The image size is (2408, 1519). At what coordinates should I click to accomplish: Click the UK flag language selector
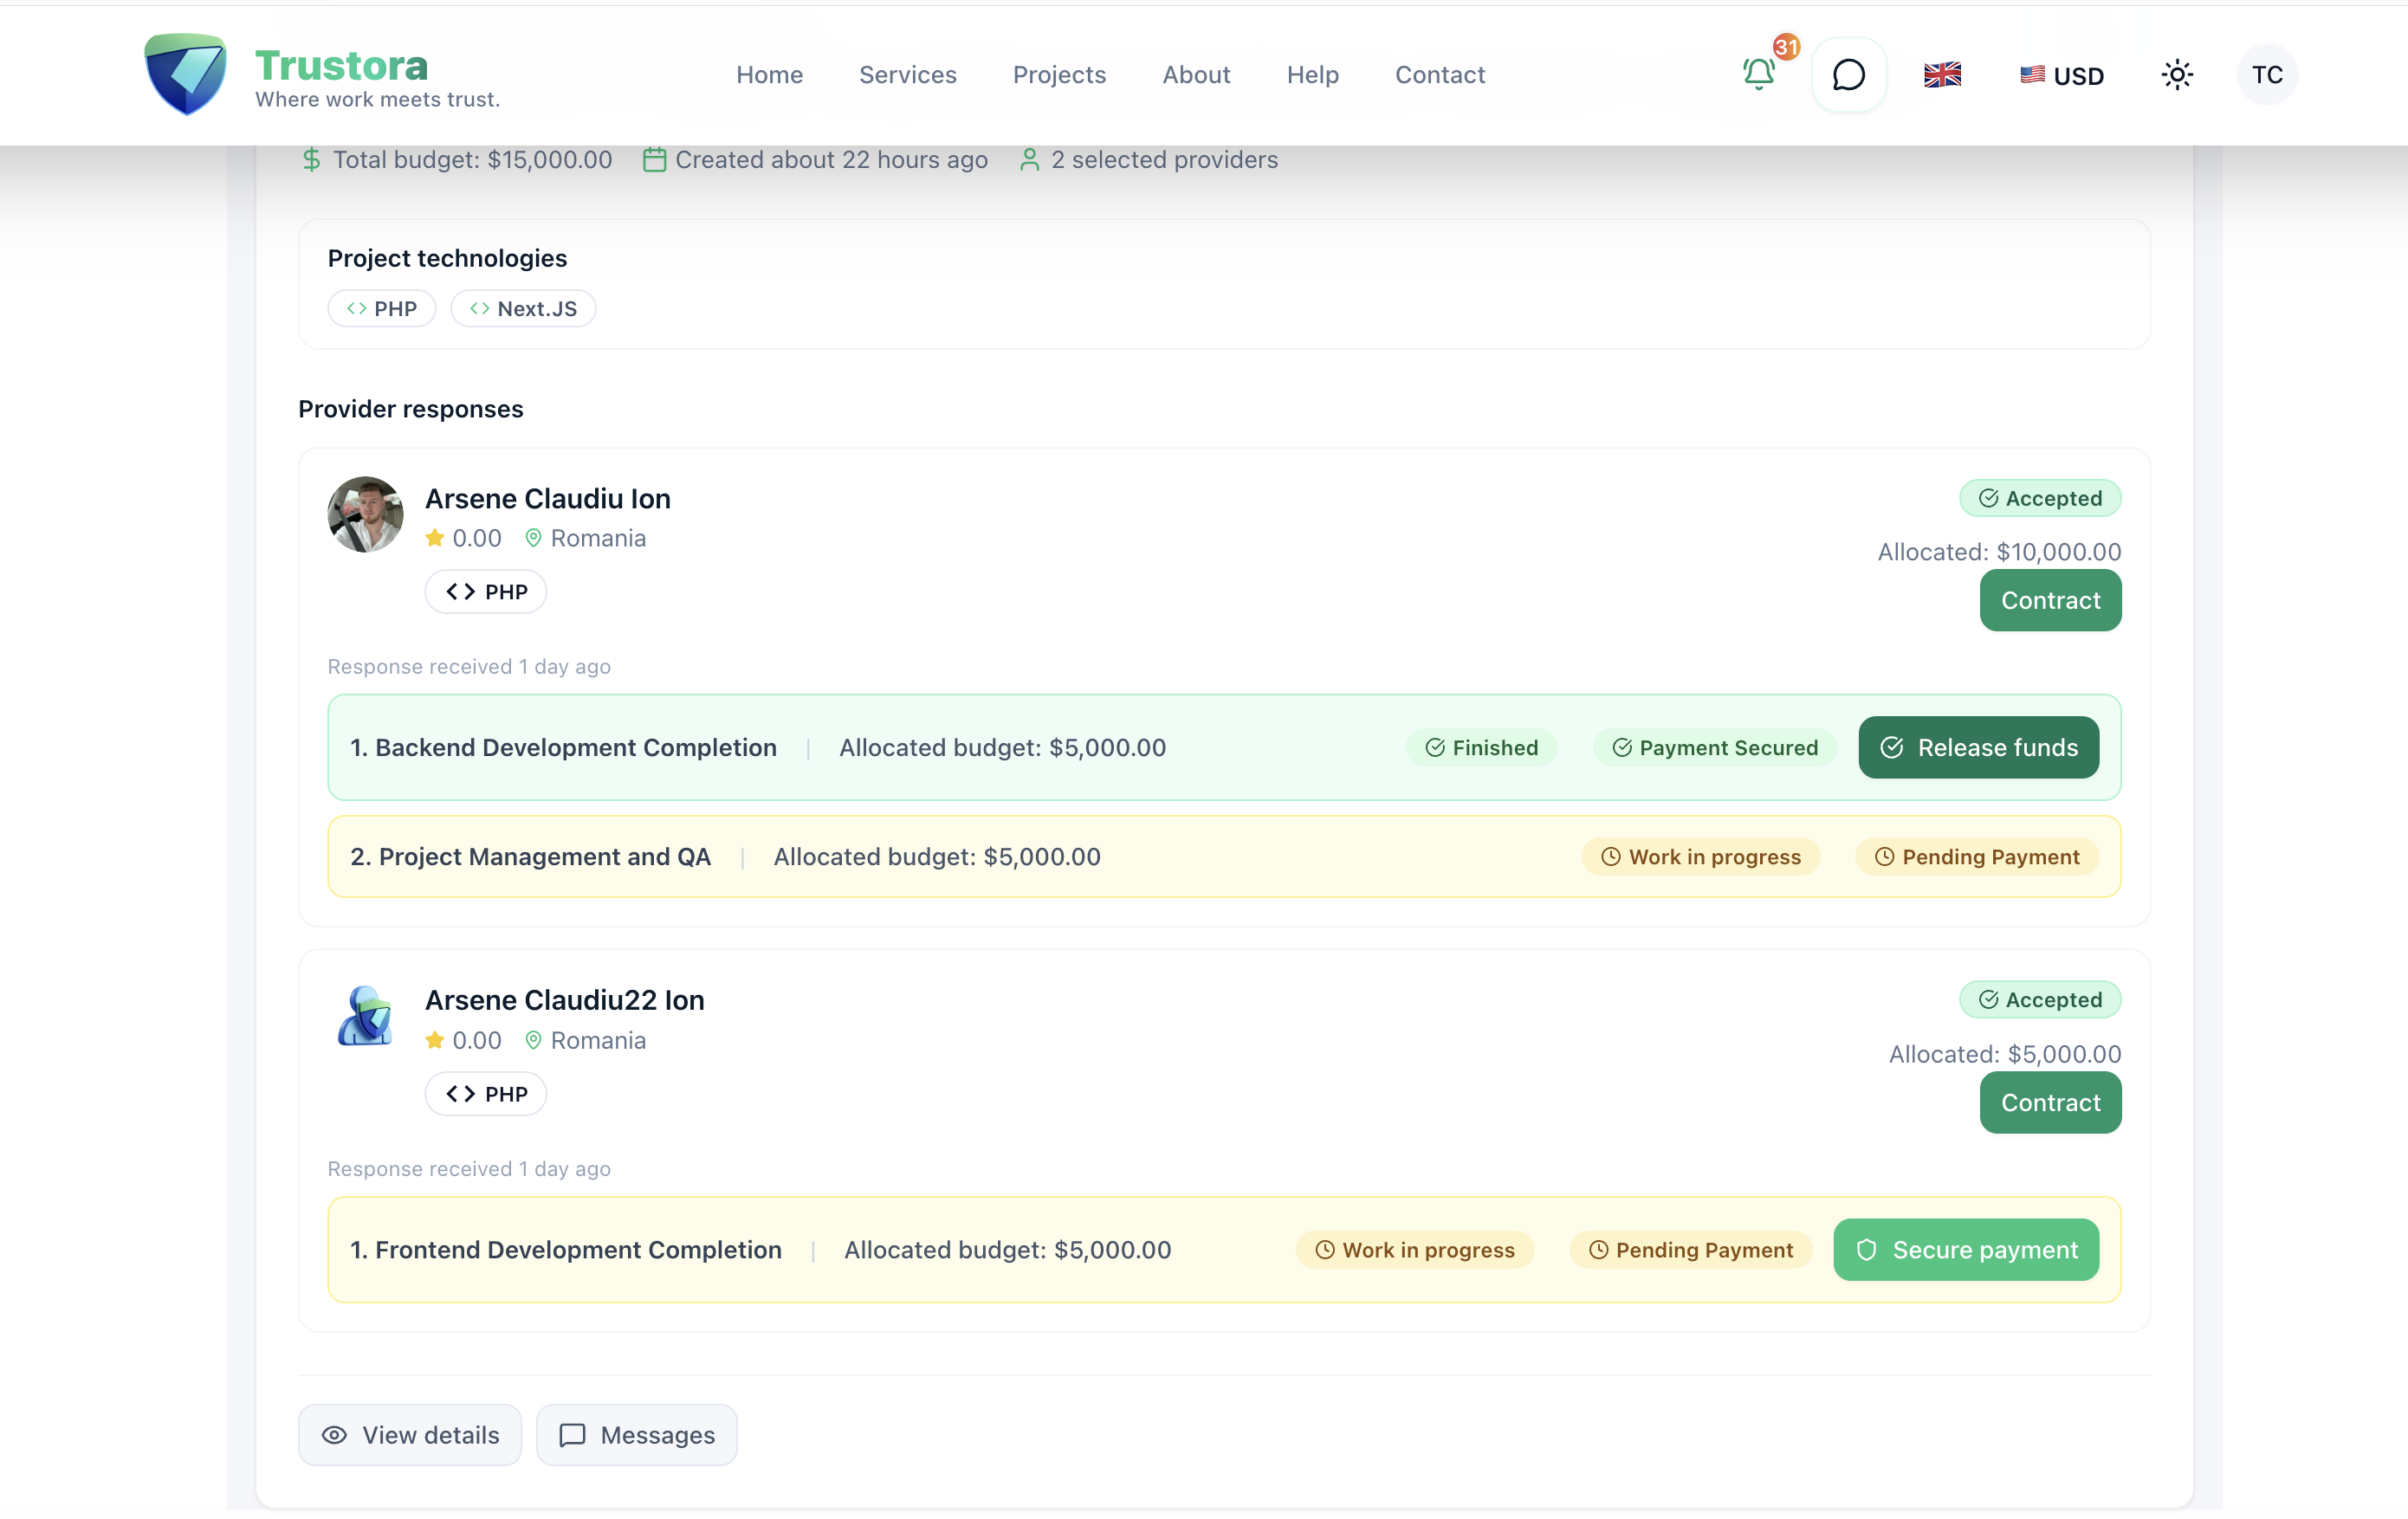click(x=1942, y=75)
